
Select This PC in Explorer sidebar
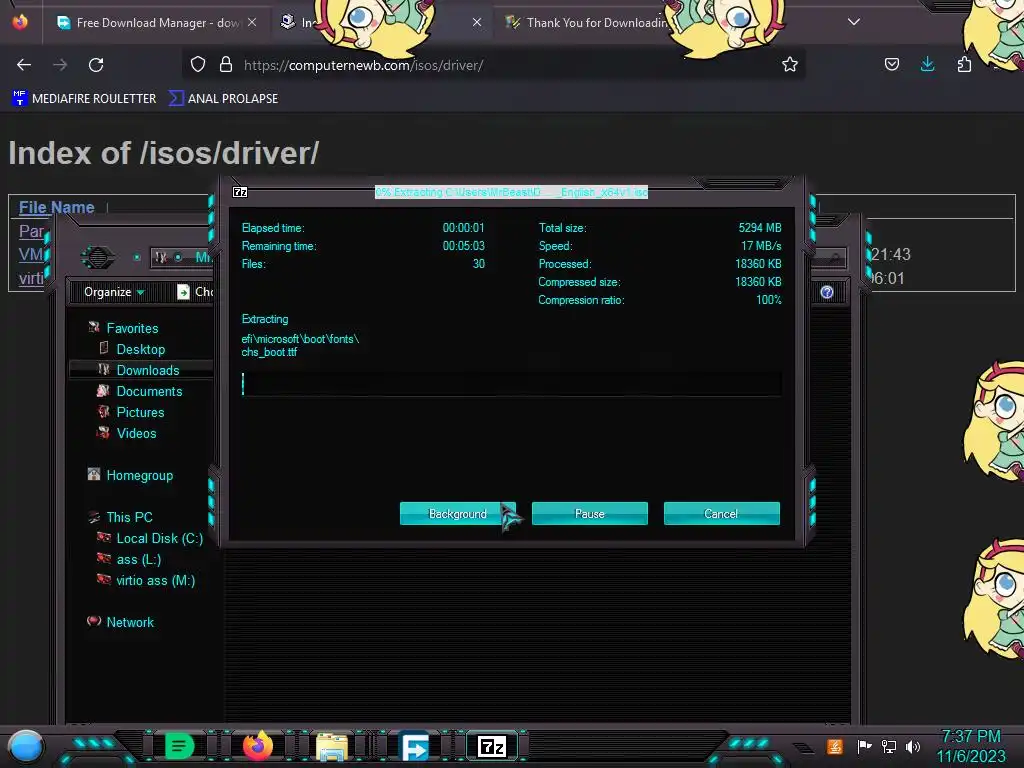point(129,517)
